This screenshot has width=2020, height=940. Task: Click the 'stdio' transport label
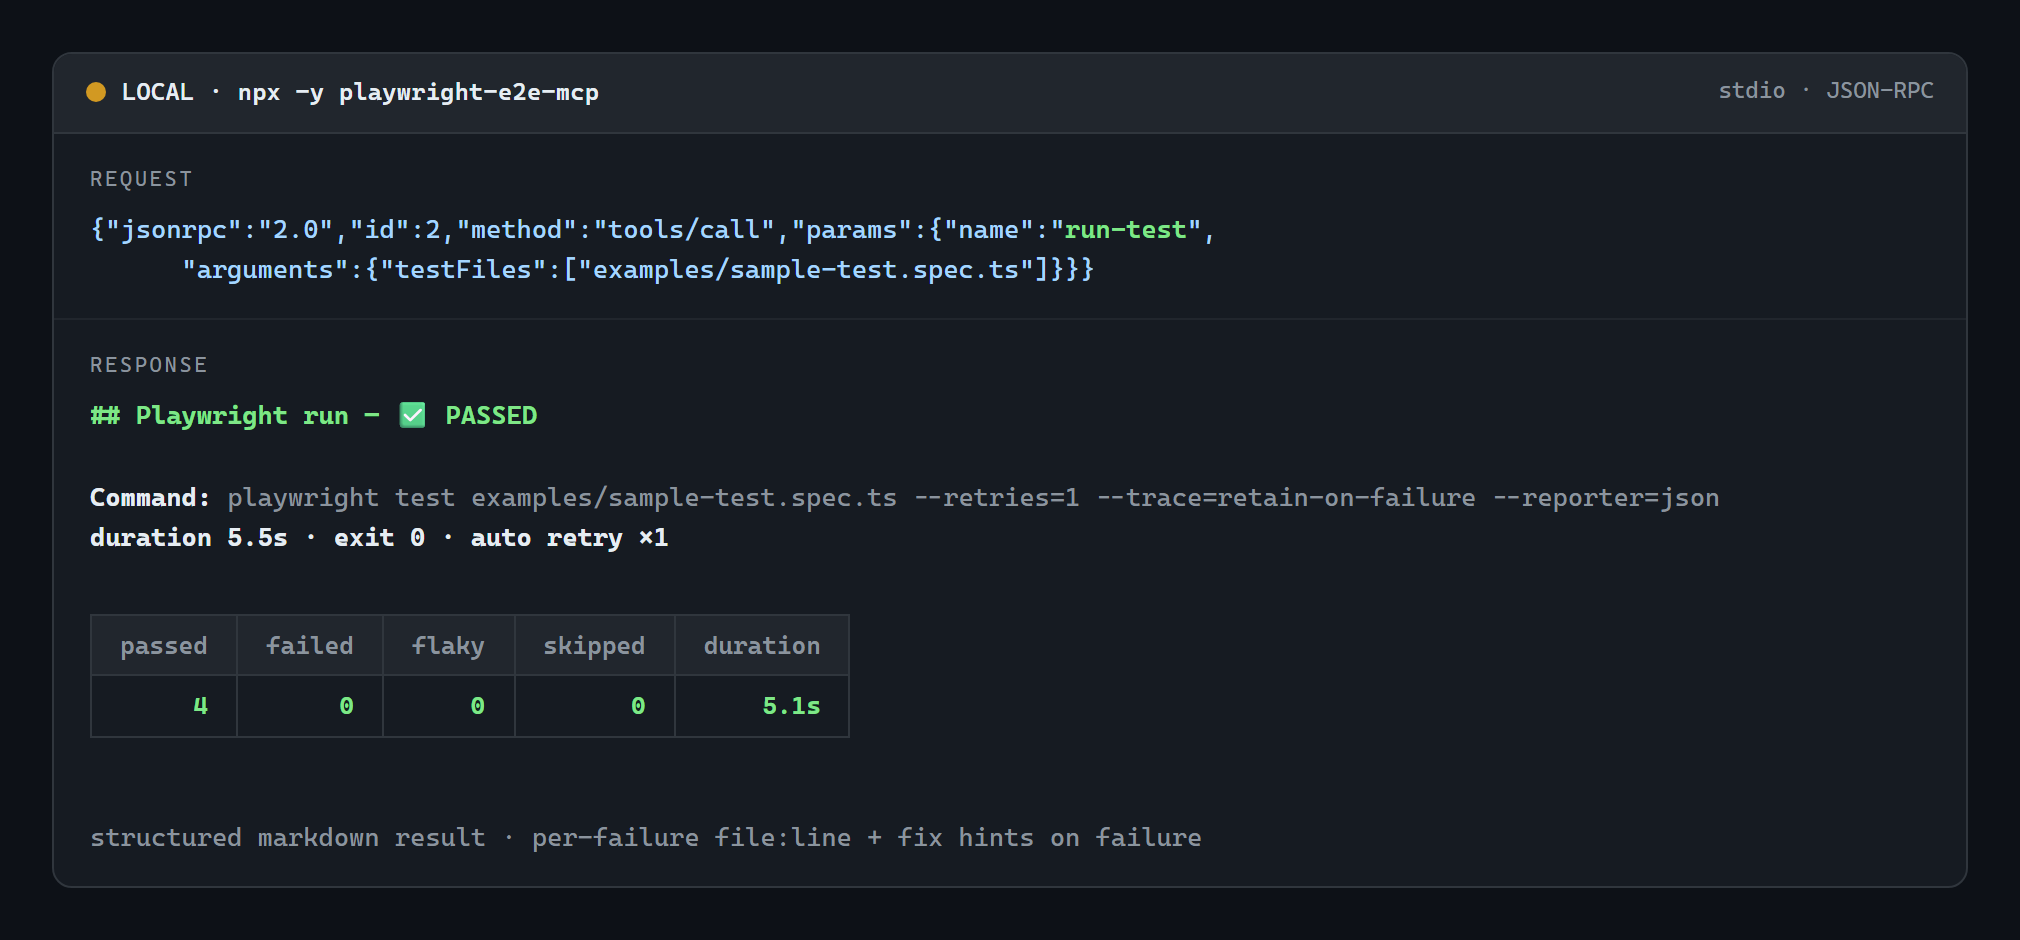pyautogui.click(x=1751, y=91)
